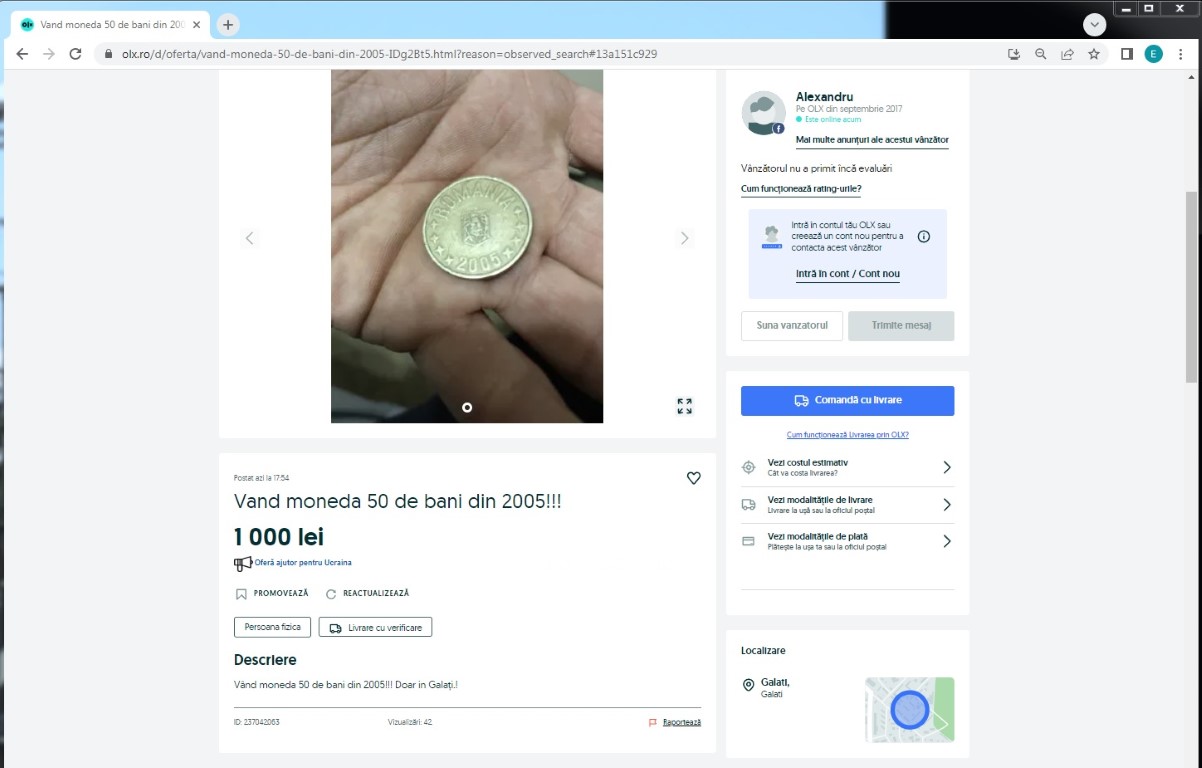This screenshot has height=768, width=1202.
Task: Open fullscreen image view icon
Action: click(684, 406)
